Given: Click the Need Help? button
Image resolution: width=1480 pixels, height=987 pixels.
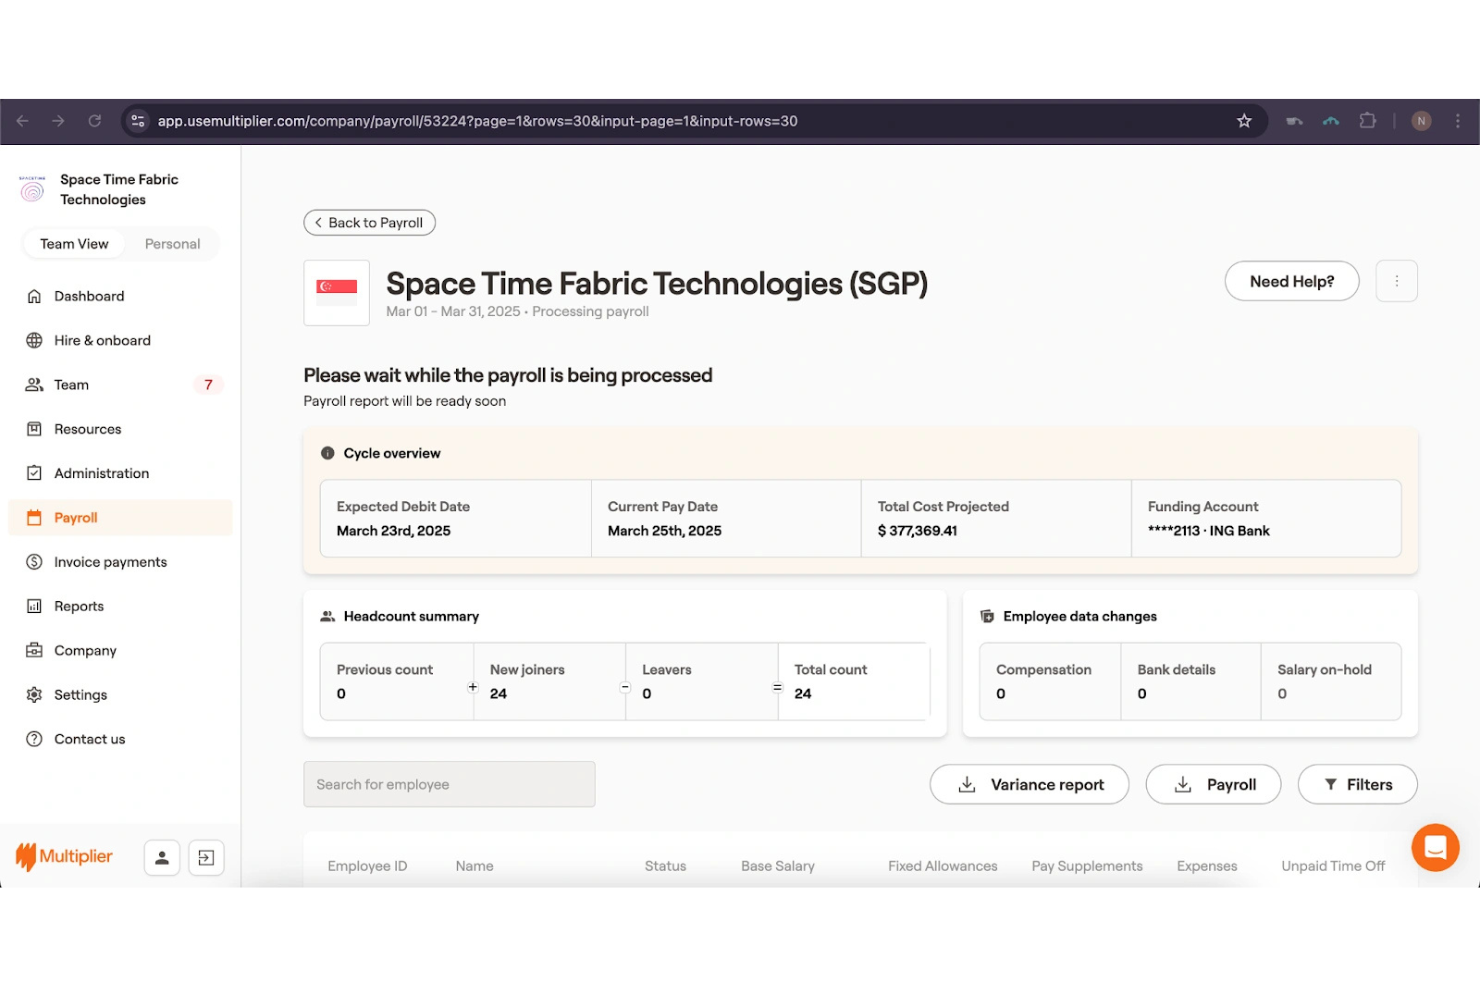Looking at the screenshot, I should click(1292, 281).
